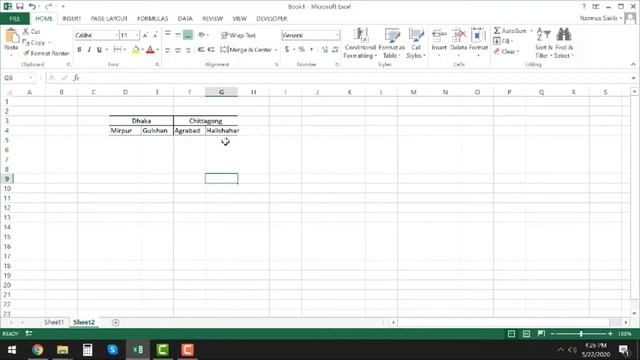Toggle Wrap Text
Image resolution: width=640 pixels, height=360 pixels.
pos(238,36)
